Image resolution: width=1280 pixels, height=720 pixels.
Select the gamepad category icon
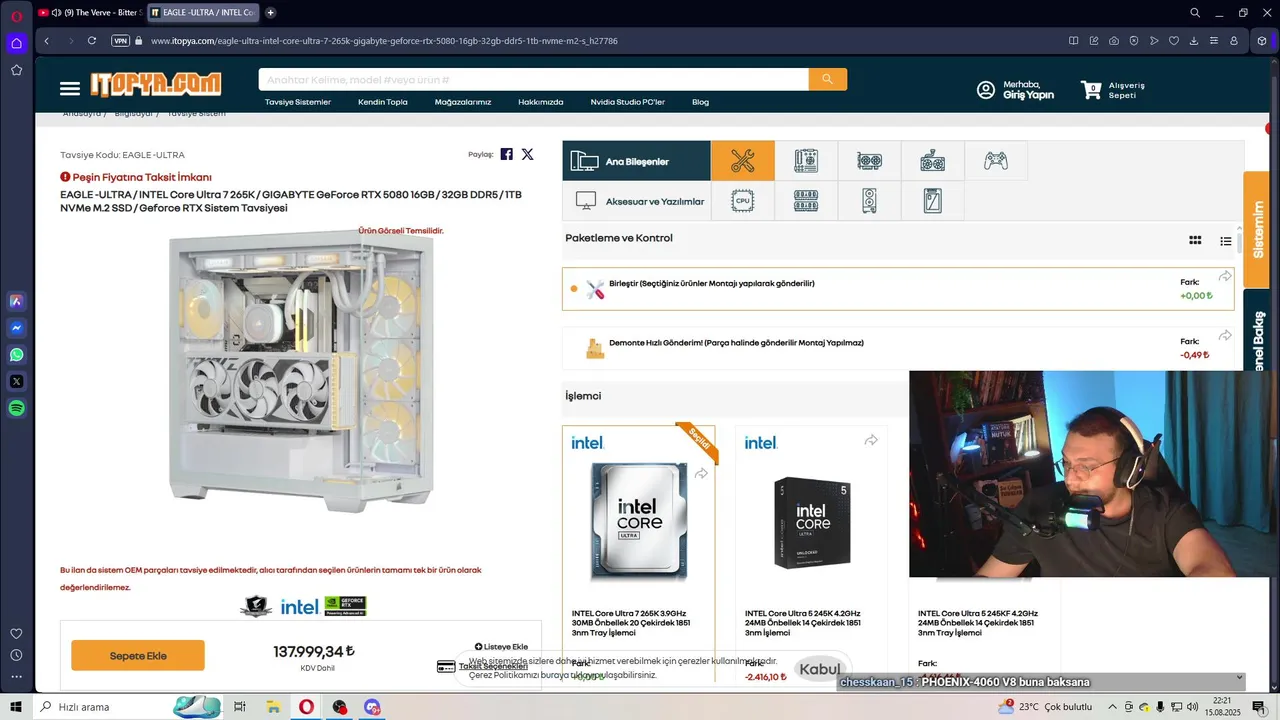pos(995,160)
